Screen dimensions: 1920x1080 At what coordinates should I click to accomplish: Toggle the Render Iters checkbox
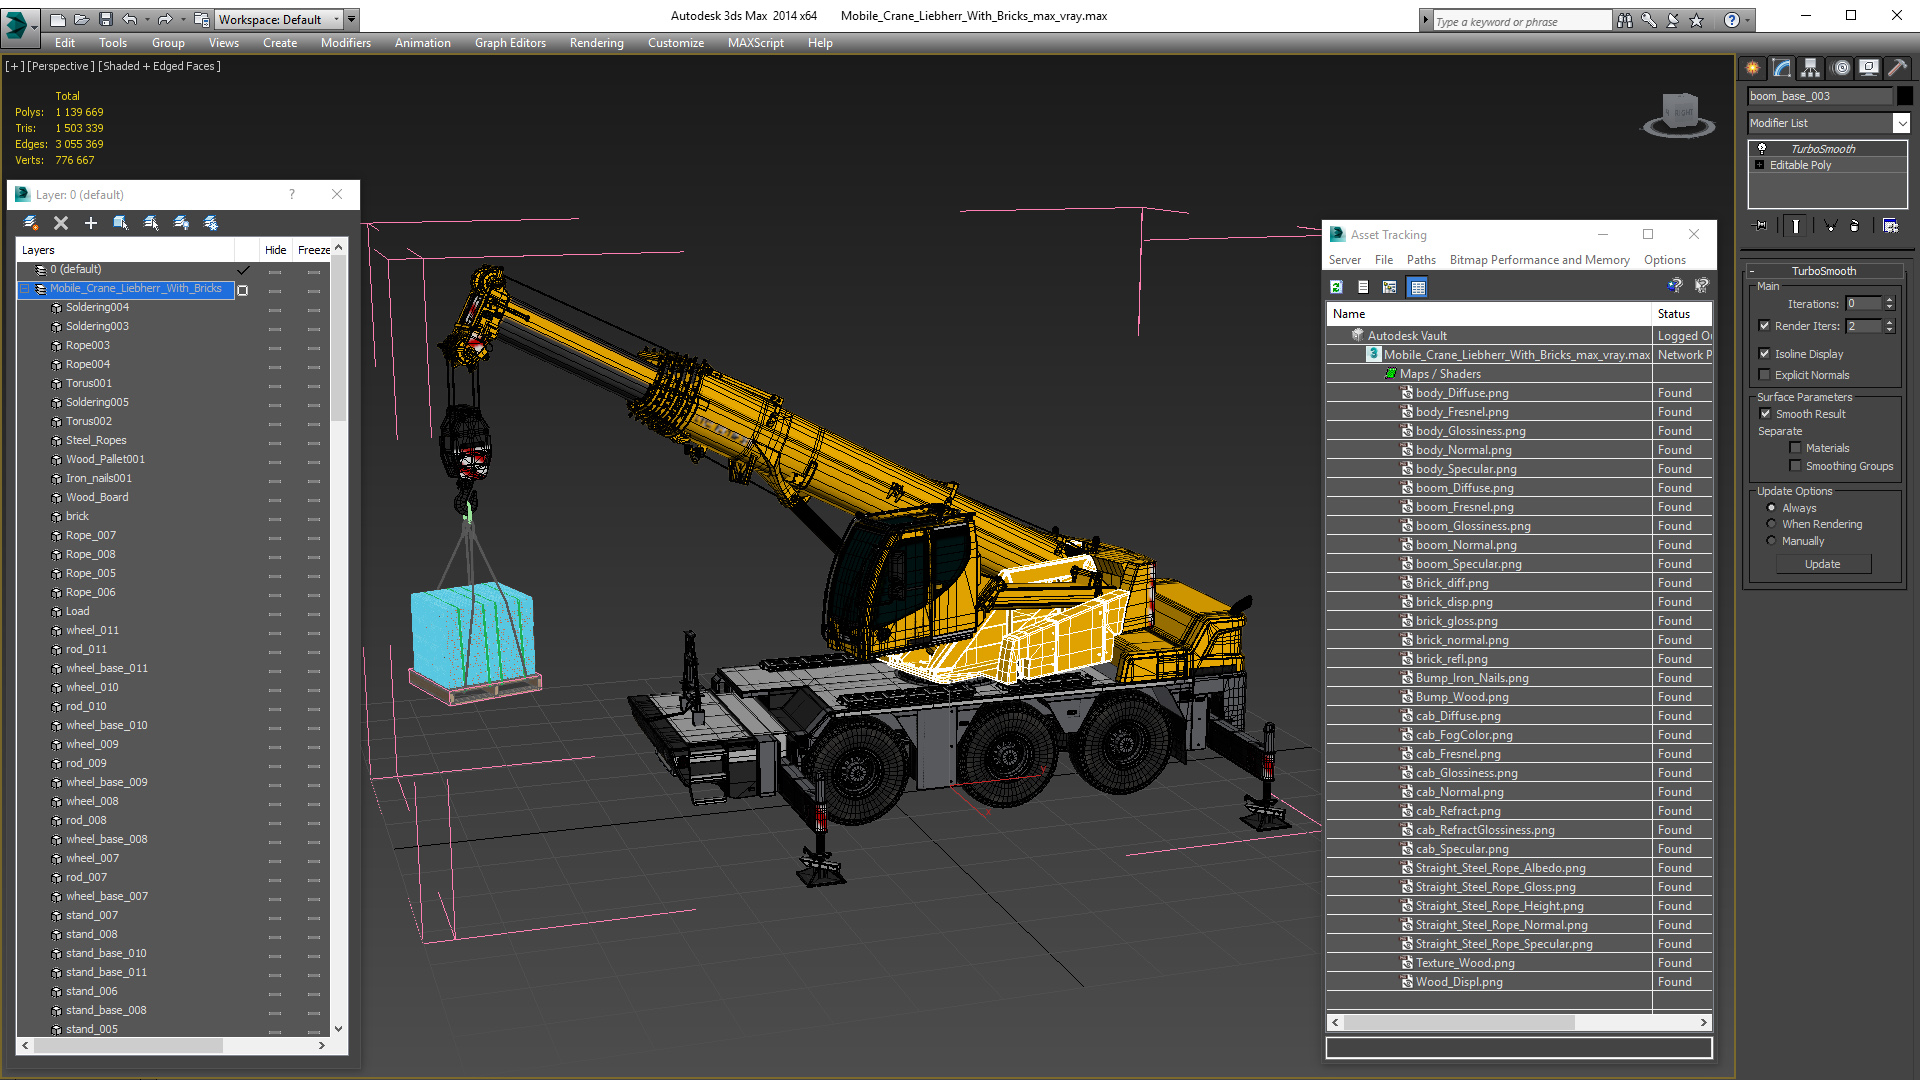pos(1764,326)
